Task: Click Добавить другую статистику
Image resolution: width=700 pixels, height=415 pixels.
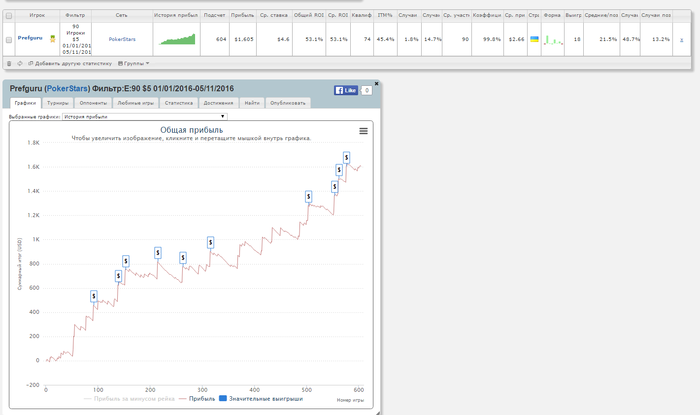Action: (x=70, y=63)
